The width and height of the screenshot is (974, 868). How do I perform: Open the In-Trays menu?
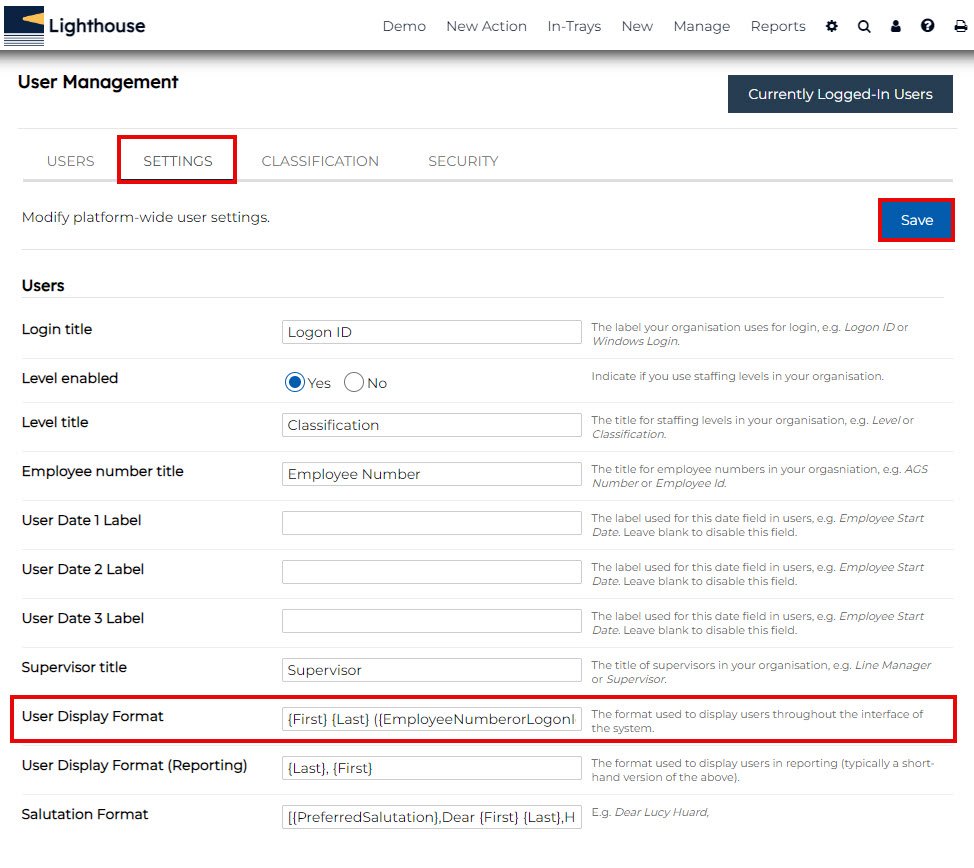574,26
